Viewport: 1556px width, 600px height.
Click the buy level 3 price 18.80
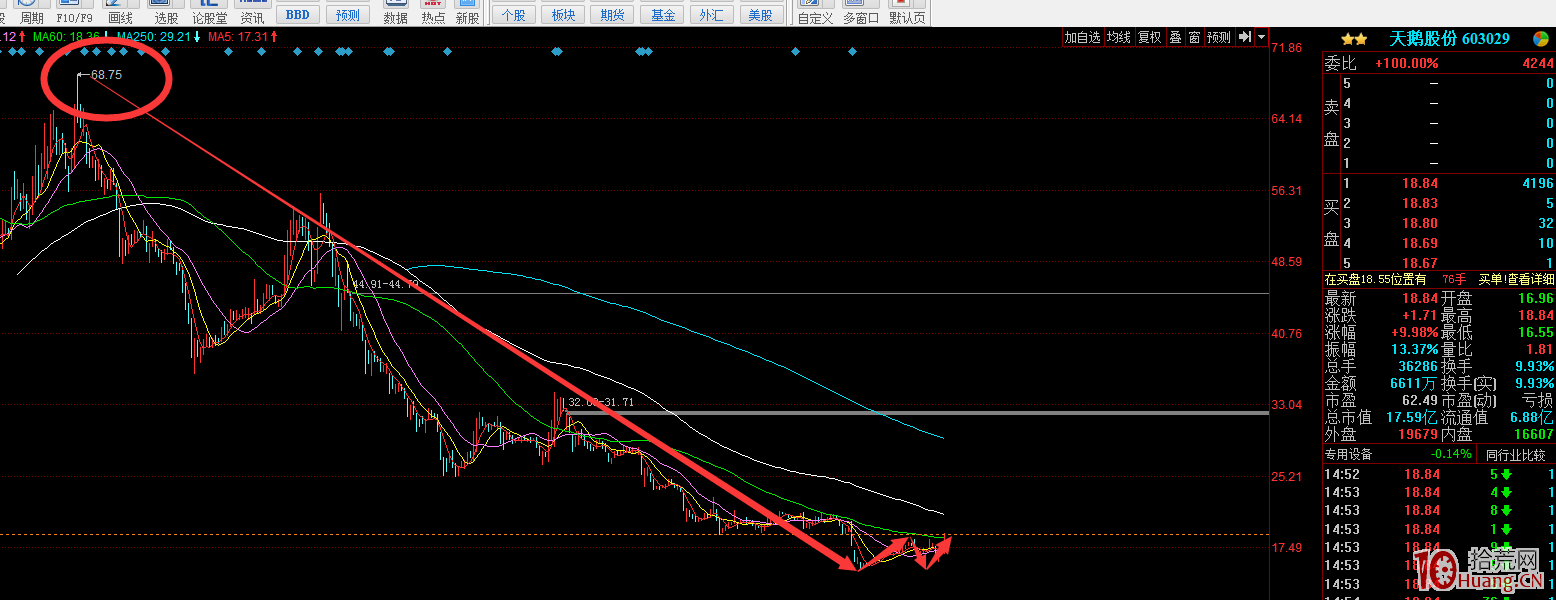1421,224
